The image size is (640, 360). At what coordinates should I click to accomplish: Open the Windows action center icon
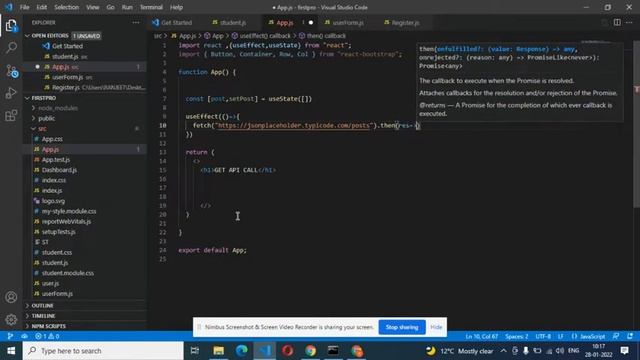point(624,351)
